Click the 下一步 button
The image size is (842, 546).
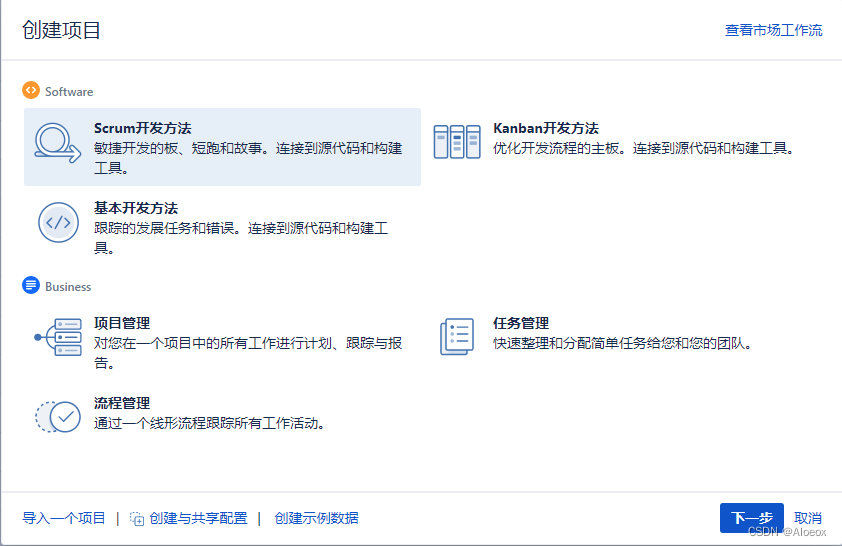[752, 518]
